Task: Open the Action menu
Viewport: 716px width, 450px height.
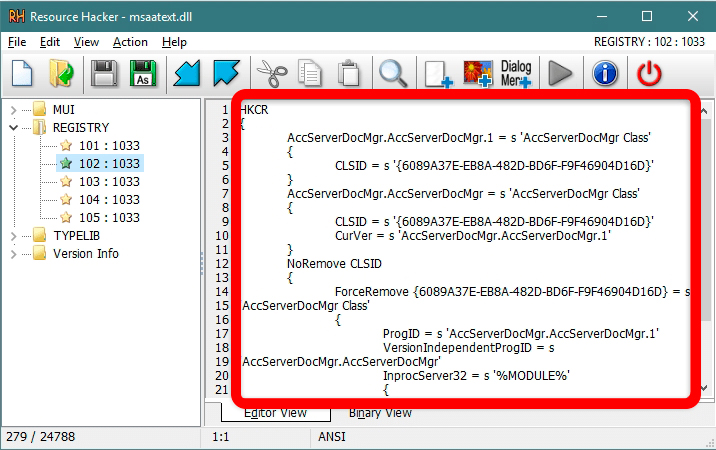Action: [x=130, y=42]
